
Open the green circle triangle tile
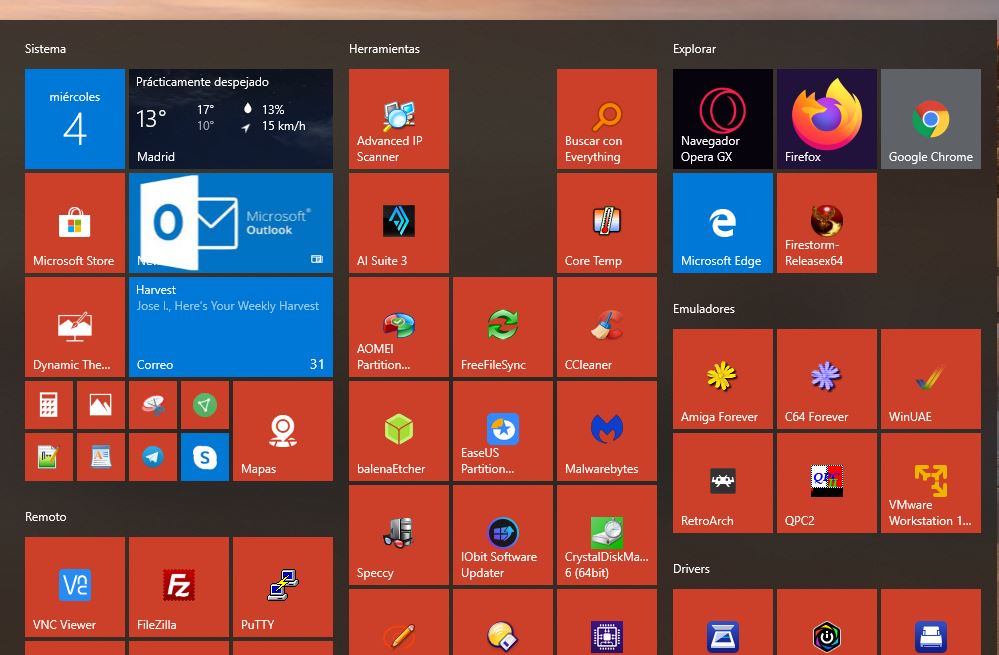[205, 405]
